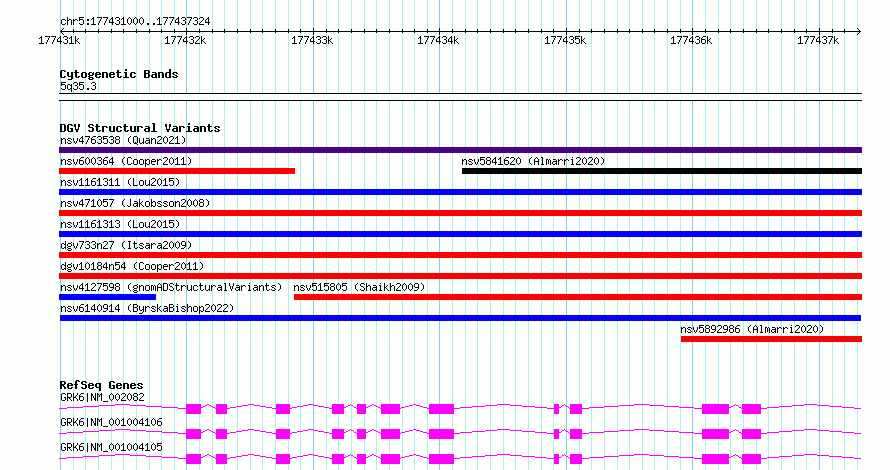Click the 177433k ruler label
Image resolution: width=890 pixels, height=470 pixels.
(312, 40)
